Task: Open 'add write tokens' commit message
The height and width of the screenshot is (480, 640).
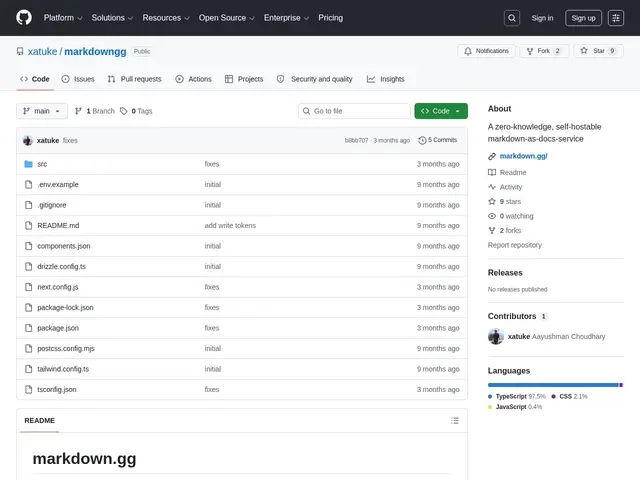Action: point(230,225)
